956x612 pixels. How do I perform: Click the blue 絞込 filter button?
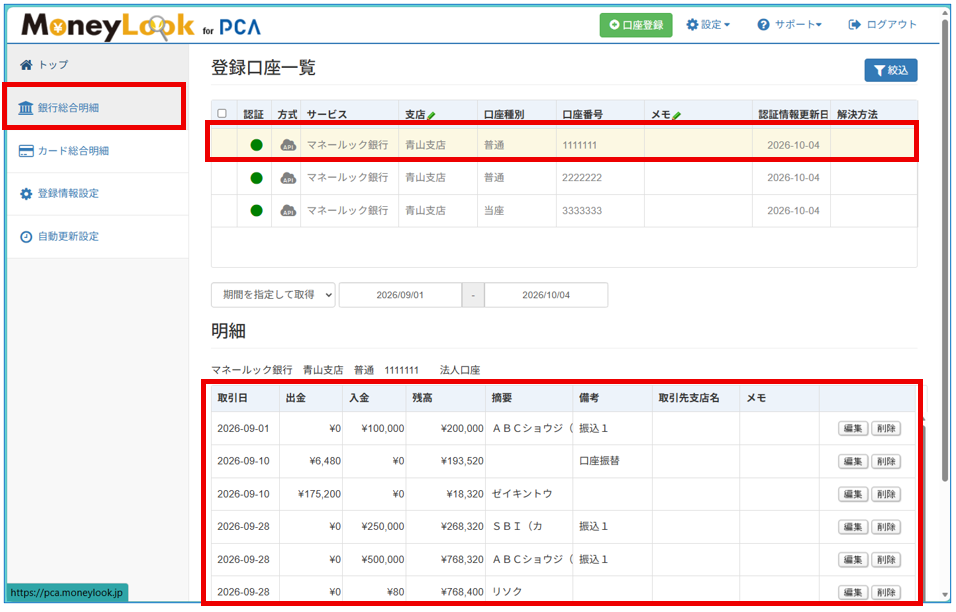(x=891, y=70)
